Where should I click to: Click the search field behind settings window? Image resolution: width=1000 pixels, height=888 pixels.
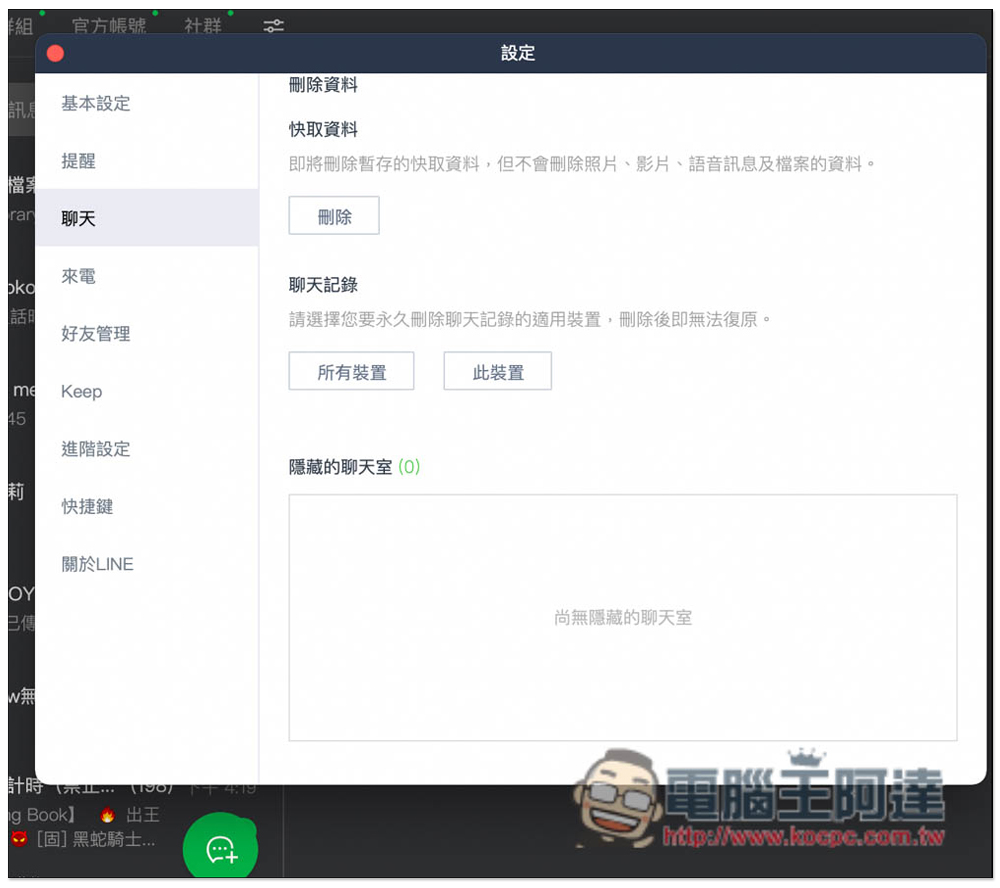(x=21, y=110)
